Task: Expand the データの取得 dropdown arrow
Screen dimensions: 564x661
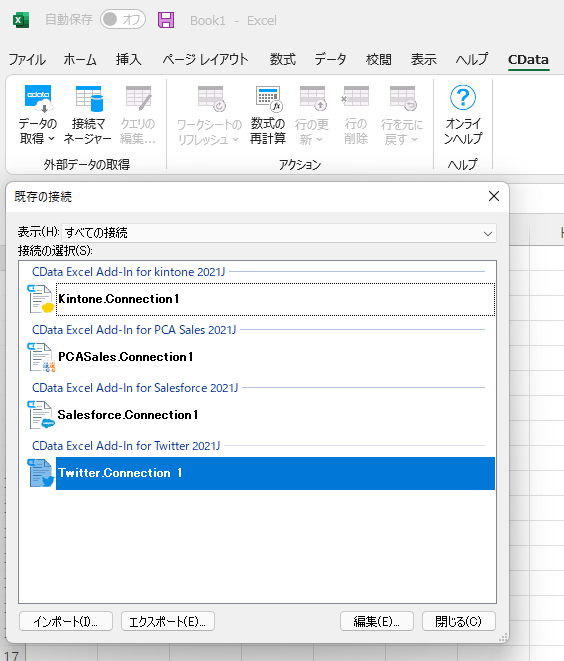Action: [x=51, y=139]
